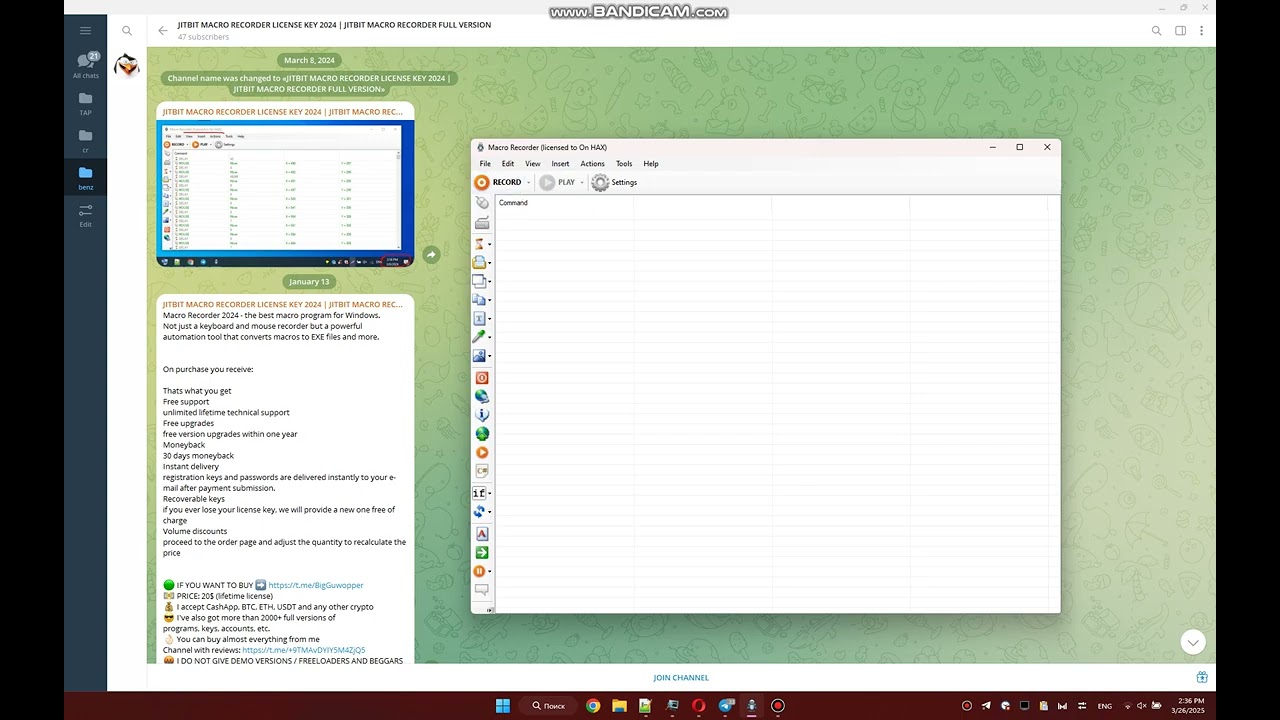The height and width of the screenshot is (720, 1280).
Task: Click the open file folder icon in sidebar
Action: click(480, 262)
